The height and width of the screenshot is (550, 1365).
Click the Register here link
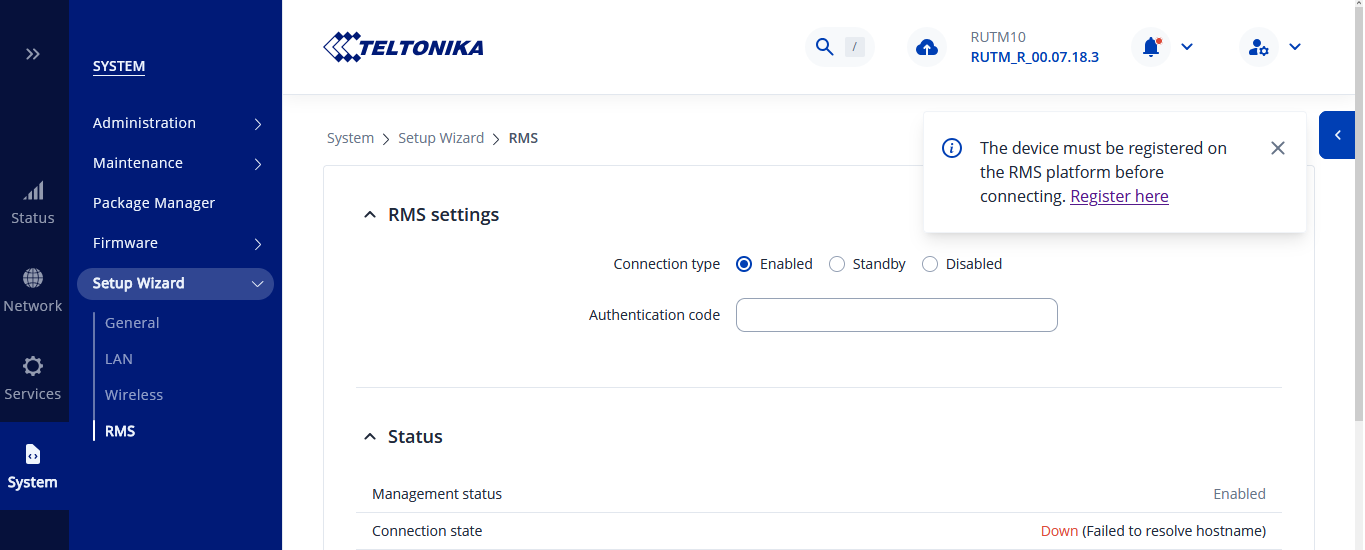1119,196
